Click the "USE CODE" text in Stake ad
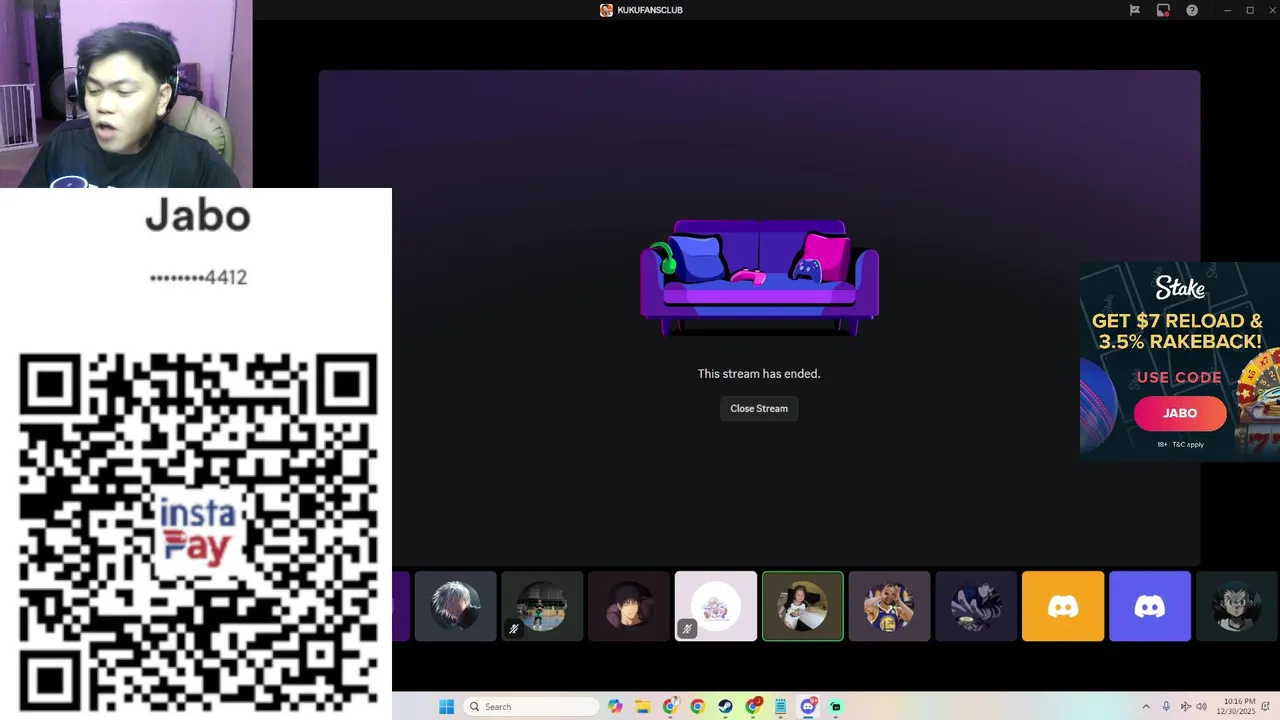Viewport: 1280px width, 720px height. coord(1179,377)
